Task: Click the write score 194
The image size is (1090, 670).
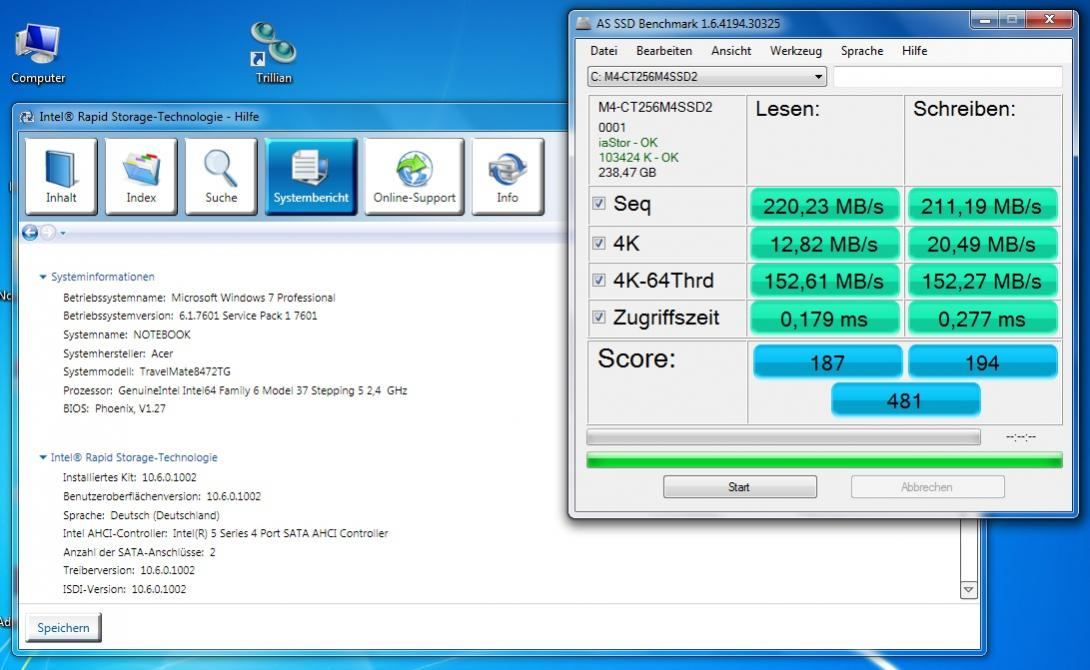Action: [x=982, y=362]
